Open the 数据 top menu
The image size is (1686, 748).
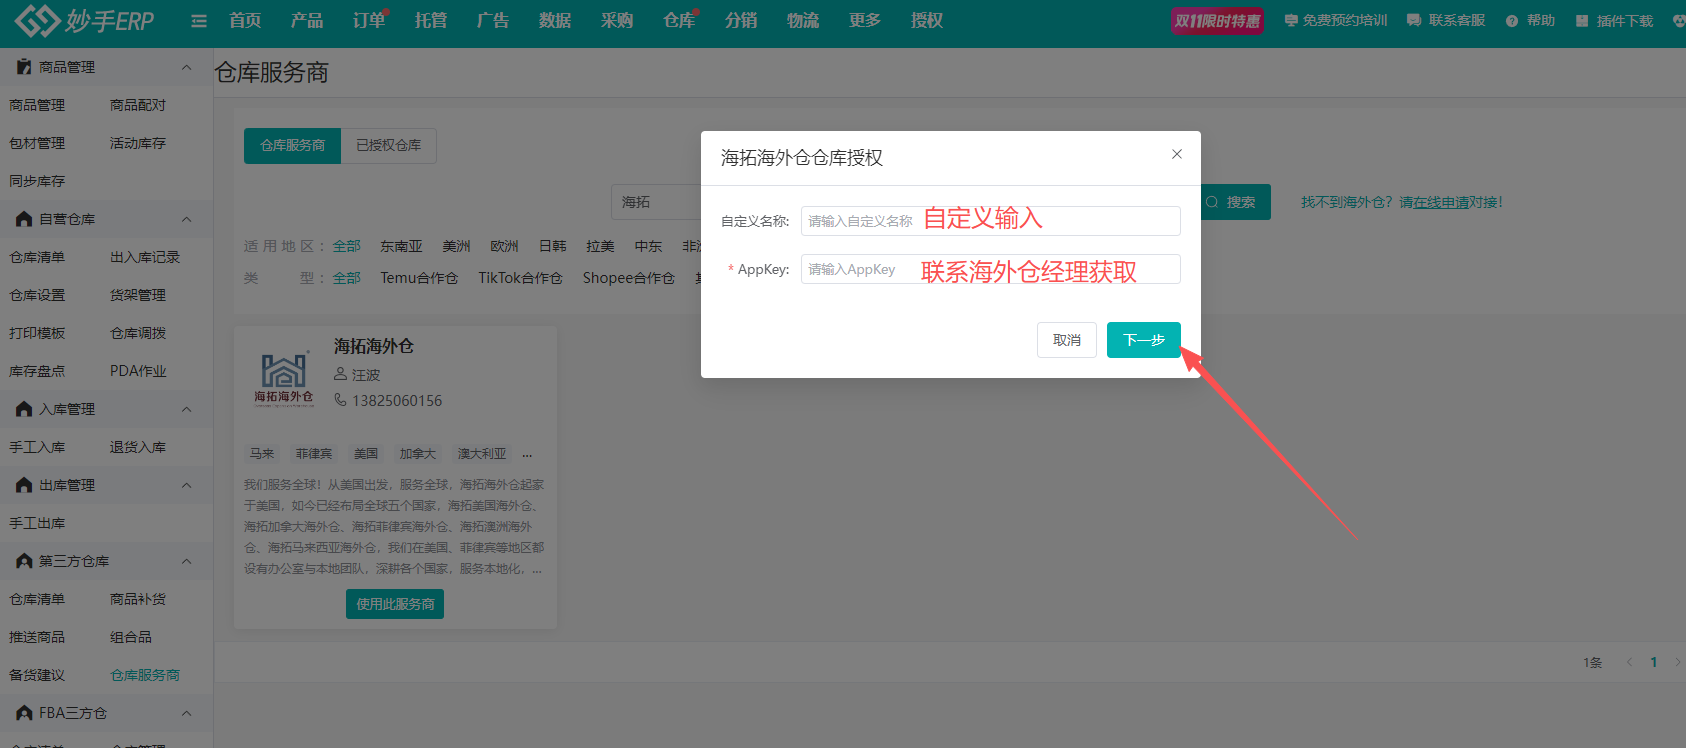pos(555,20)
